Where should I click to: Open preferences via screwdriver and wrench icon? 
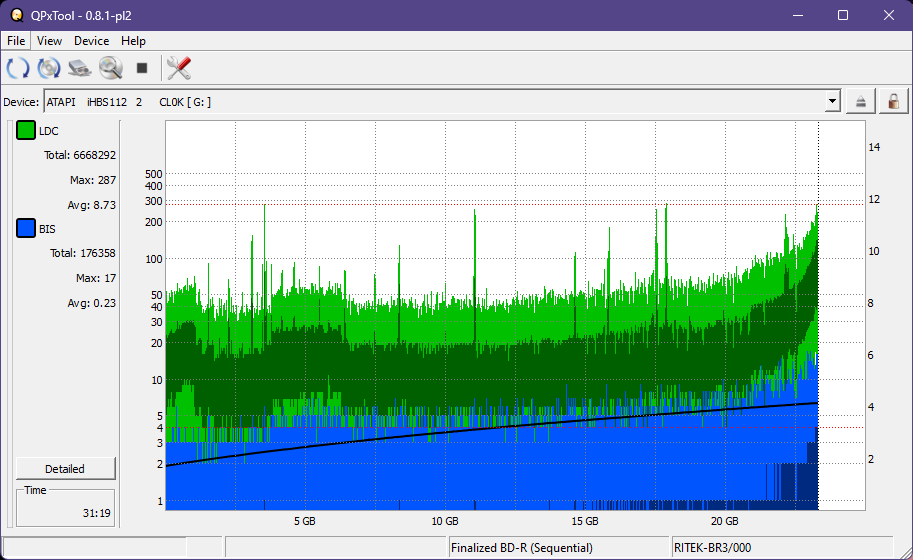[178, 68]
